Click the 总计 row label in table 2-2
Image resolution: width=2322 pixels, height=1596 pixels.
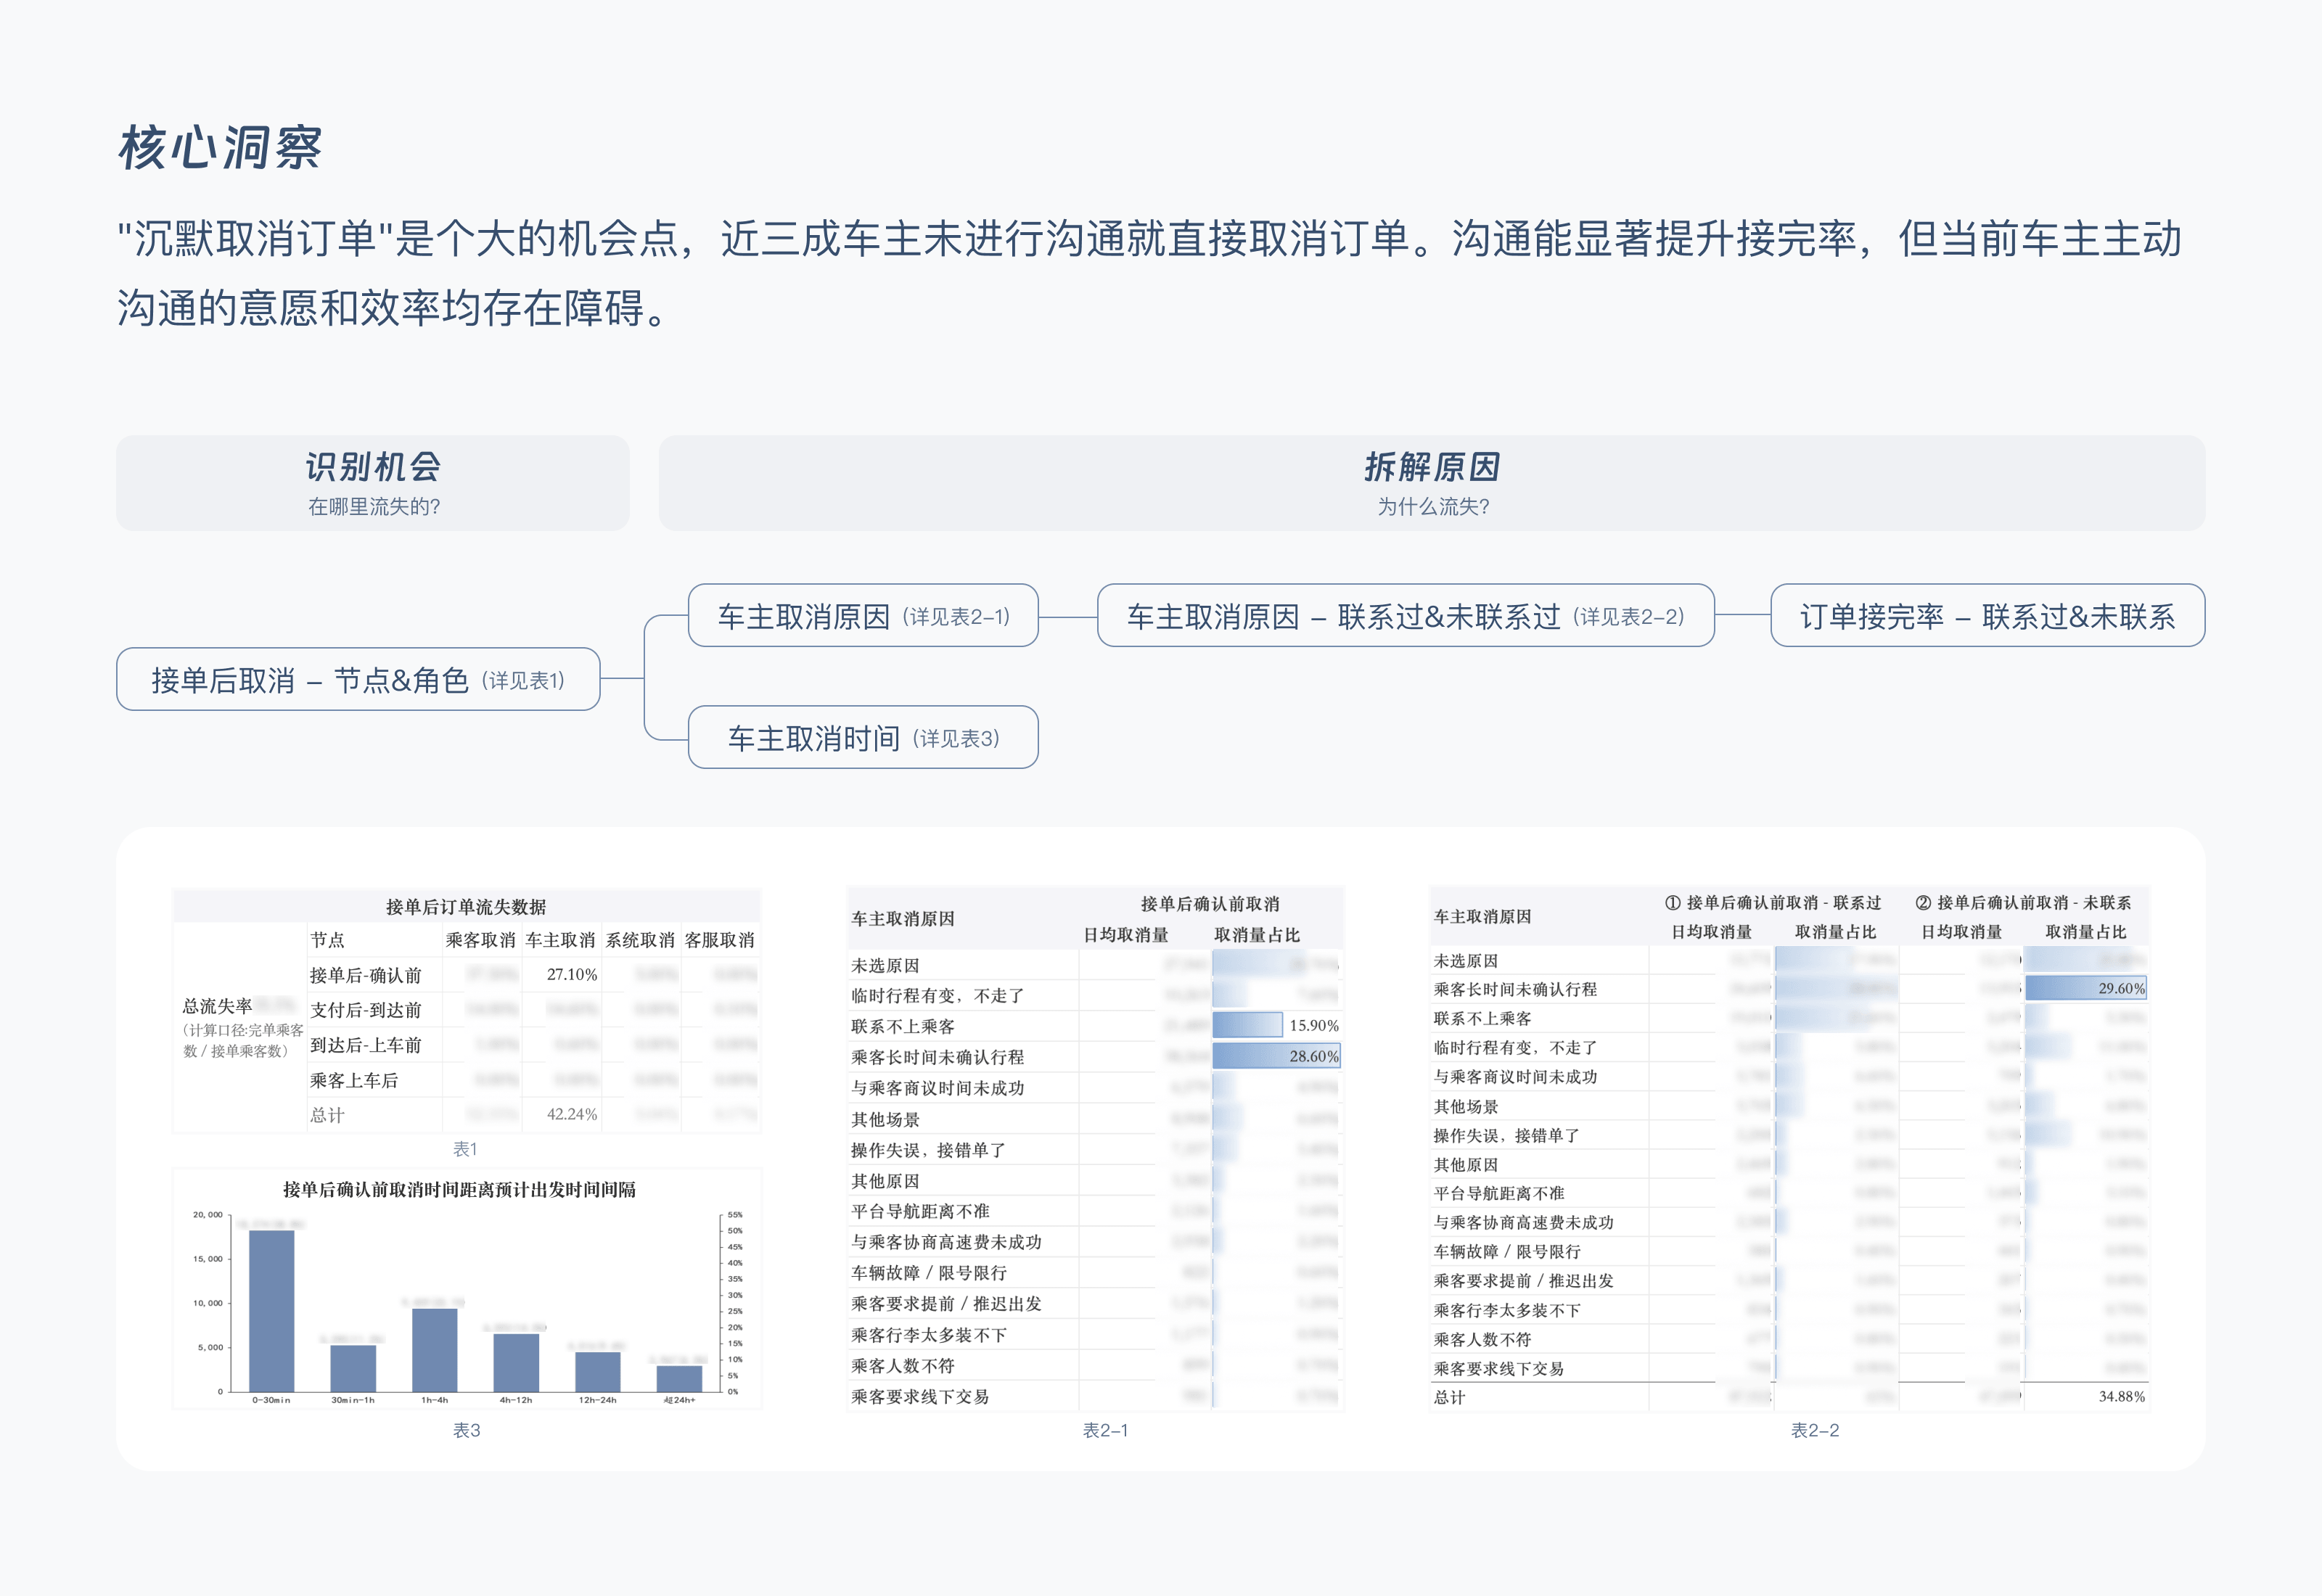click(1449, 1397)
